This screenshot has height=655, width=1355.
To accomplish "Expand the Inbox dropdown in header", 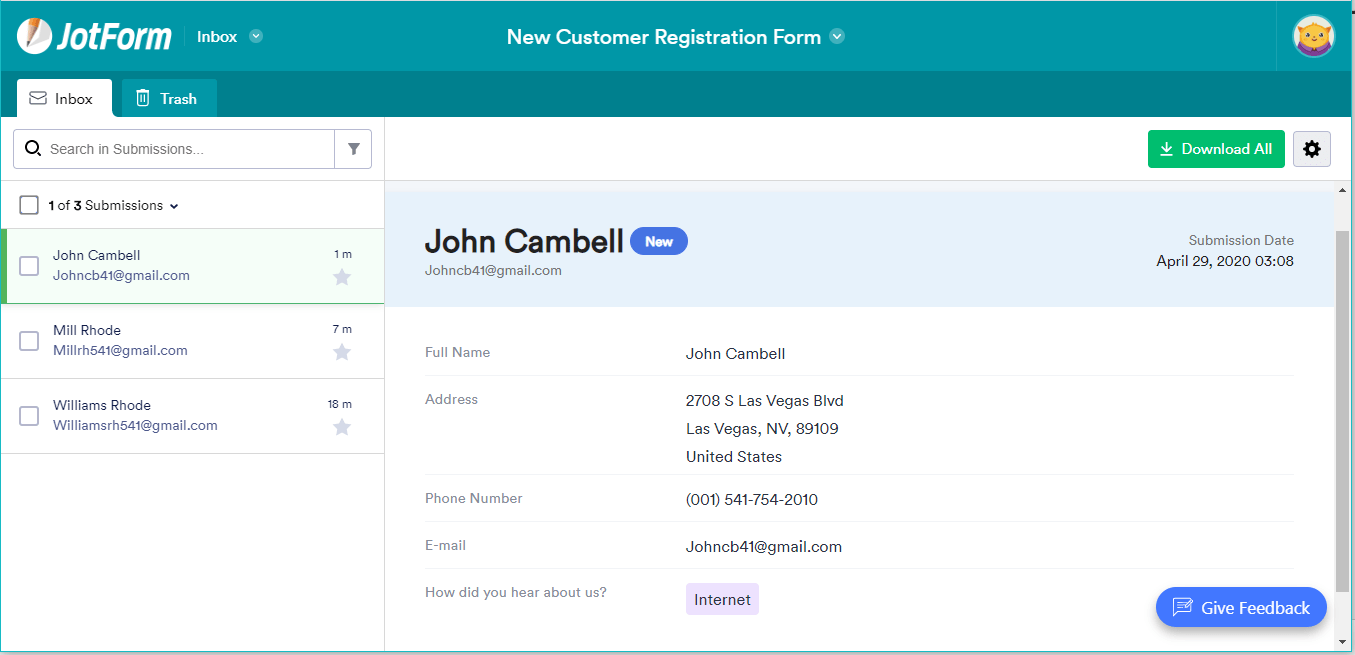I will click(256, 37).
